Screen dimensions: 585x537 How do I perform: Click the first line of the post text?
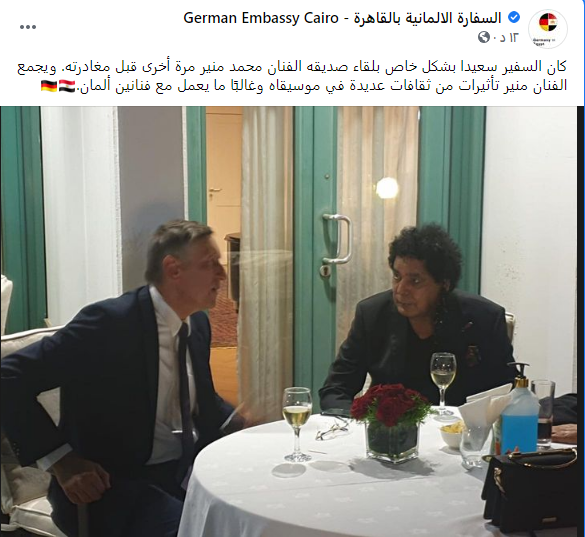[x=292, y=67]
